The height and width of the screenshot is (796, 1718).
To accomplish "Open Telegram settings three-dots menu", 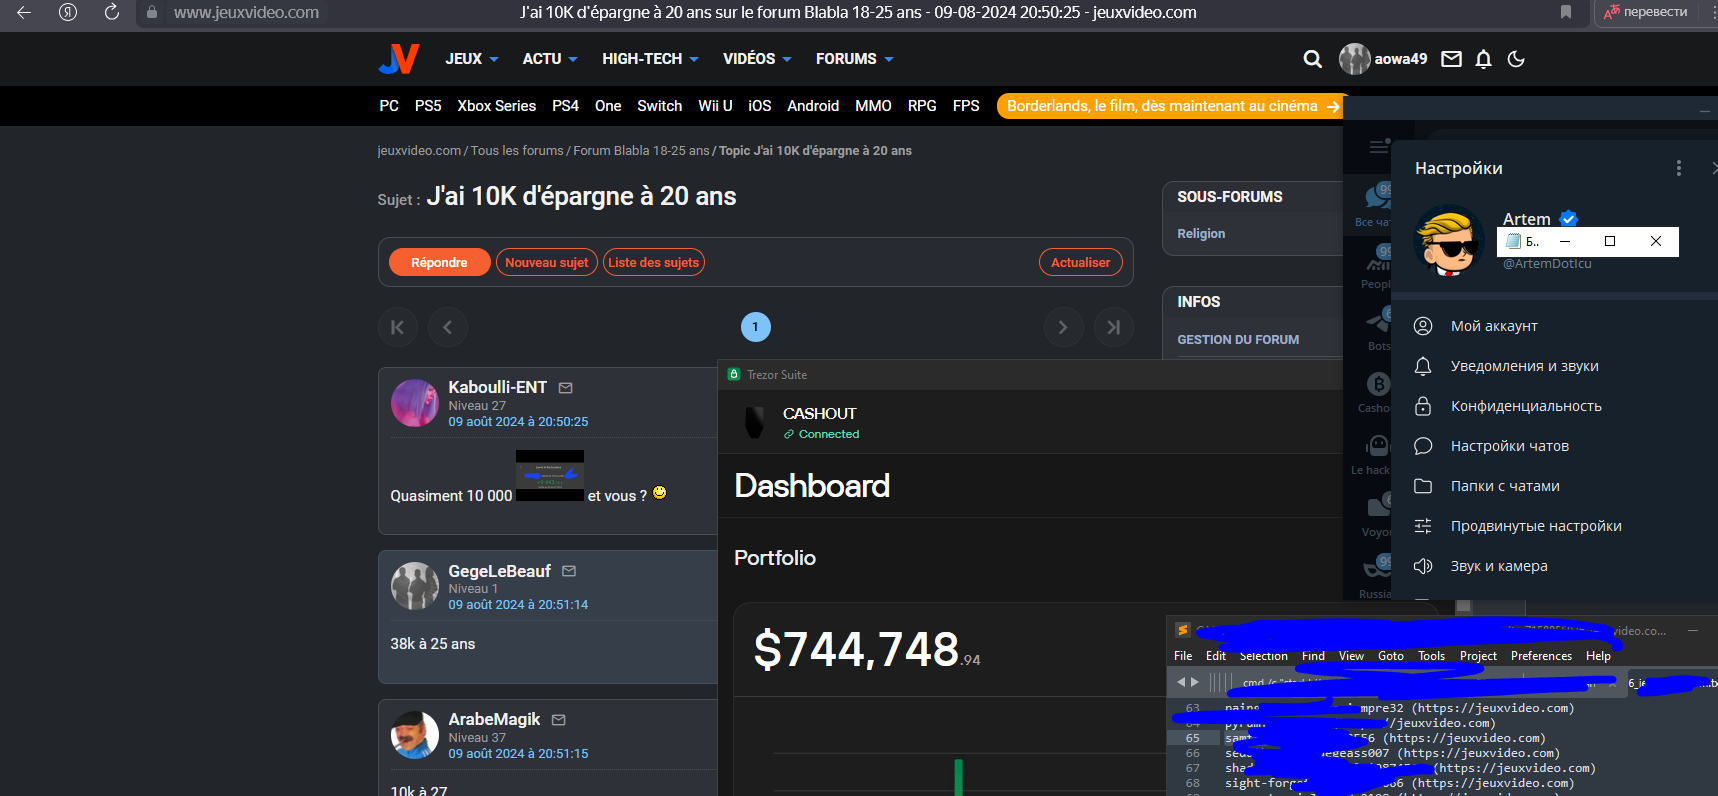I will pos(1678,168).
